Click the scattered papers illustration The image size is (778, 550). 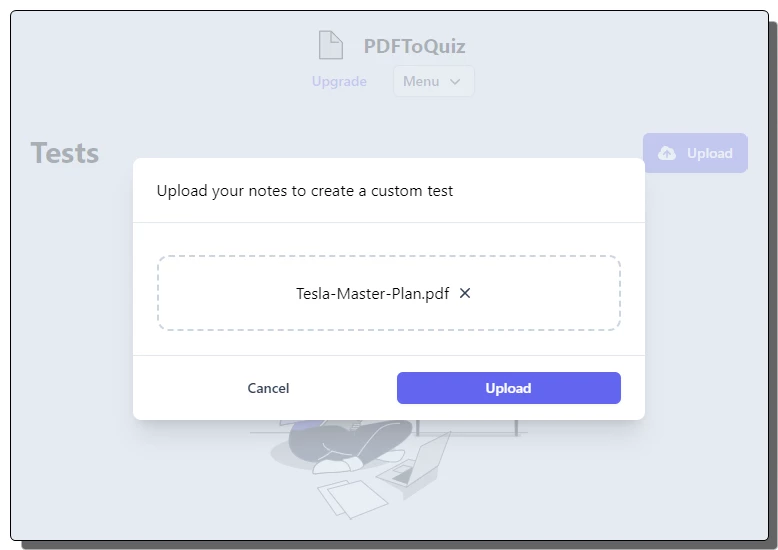coord(352,499)
